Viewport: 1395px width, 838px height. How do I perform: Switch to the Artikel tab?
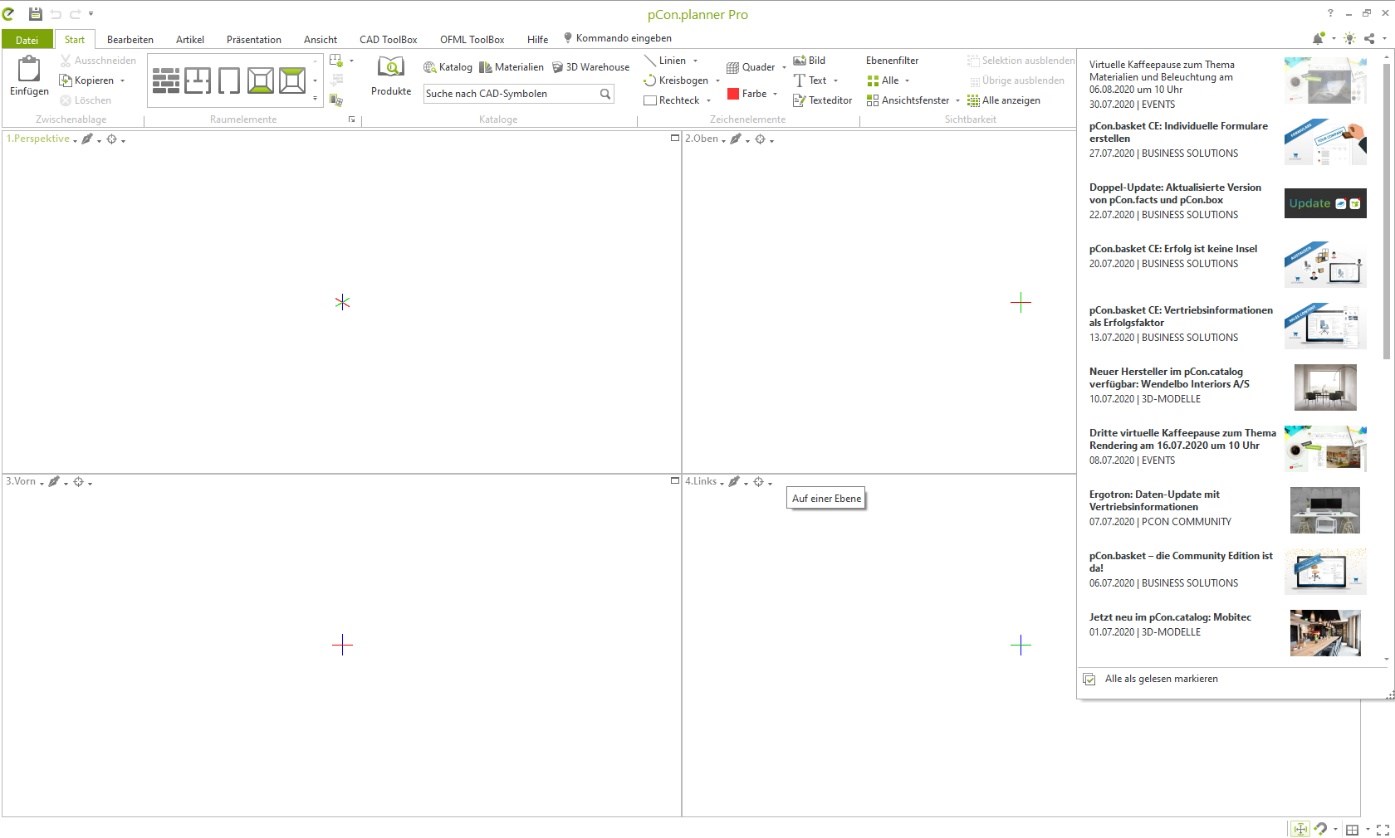(x=190, y=39)
